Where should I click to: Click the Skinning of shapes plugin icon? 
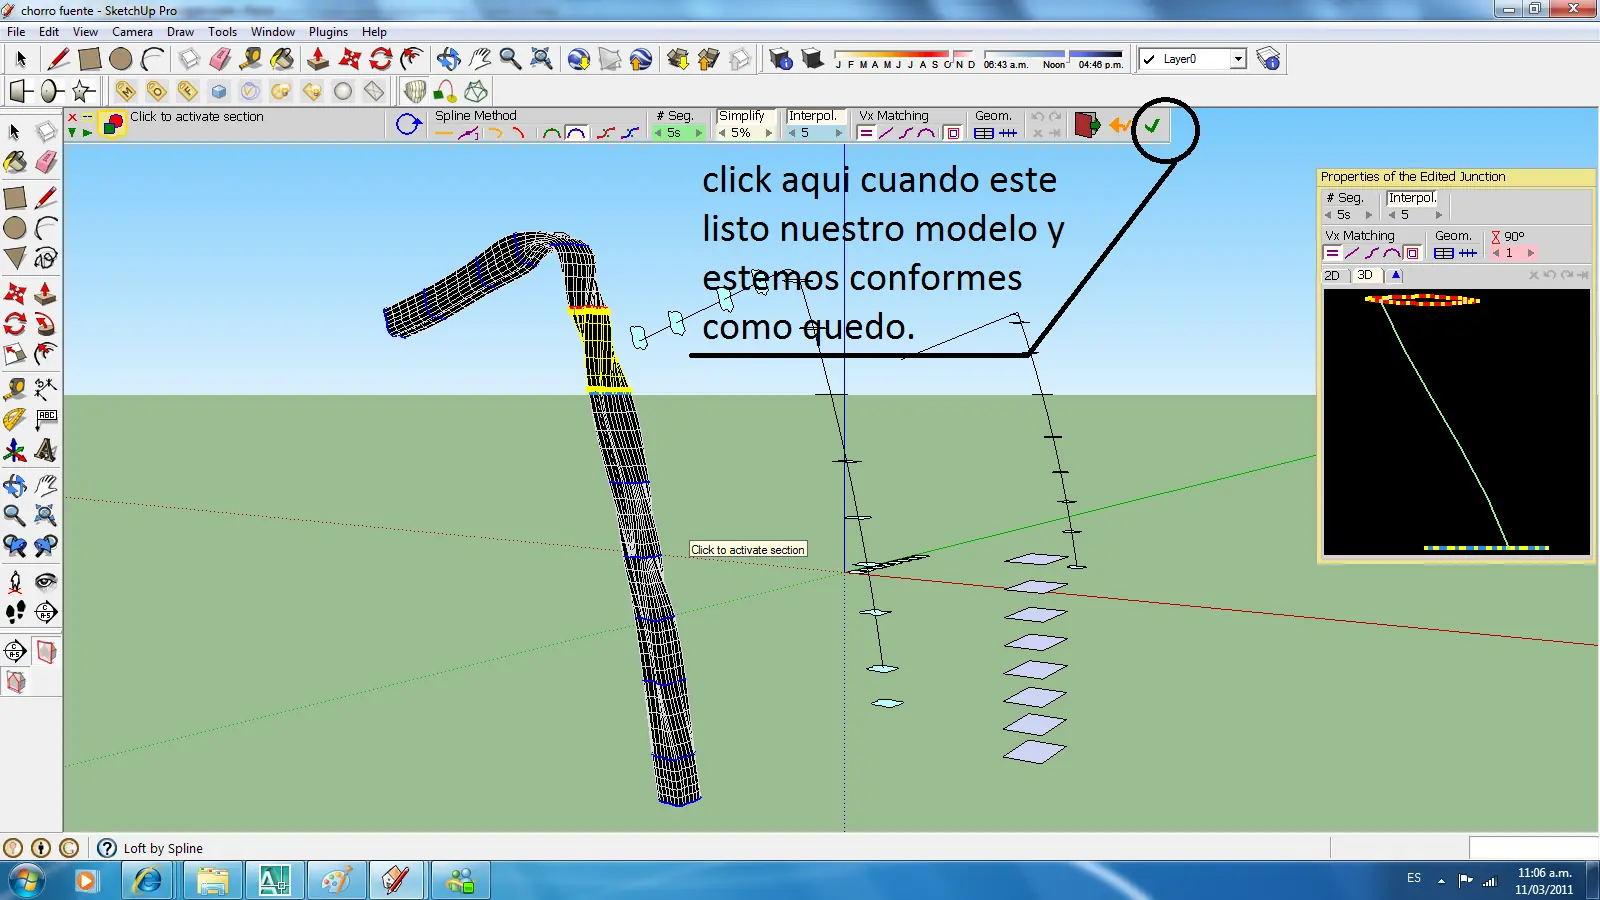tap(476, 92)
